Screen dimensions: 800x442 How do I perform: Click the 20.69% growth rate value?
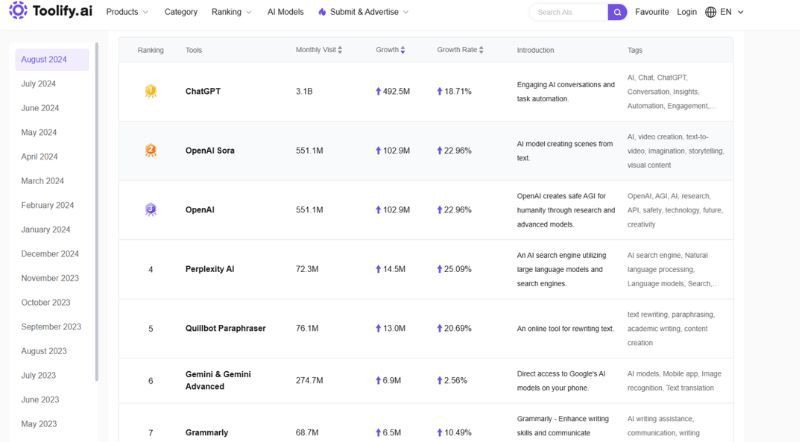(458, 328)
